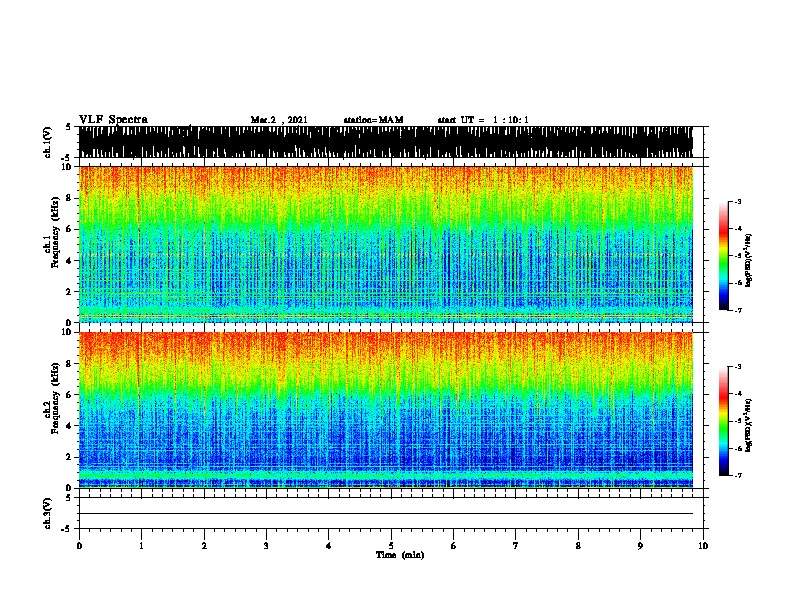
Task: Click the ch.1 "Frequency (kHz)" axis label
Action: 55,234
